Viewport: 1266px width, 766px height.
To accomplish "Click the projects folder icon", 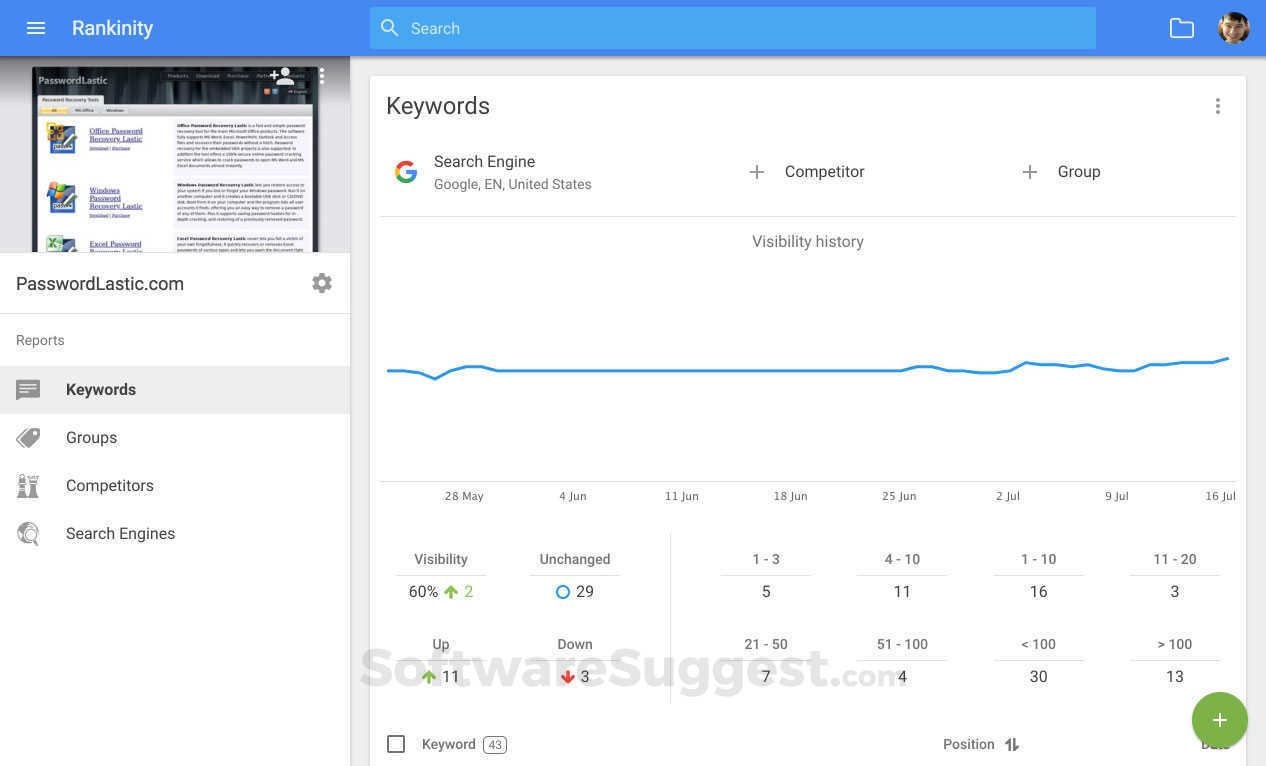I will click(1182, 28).
